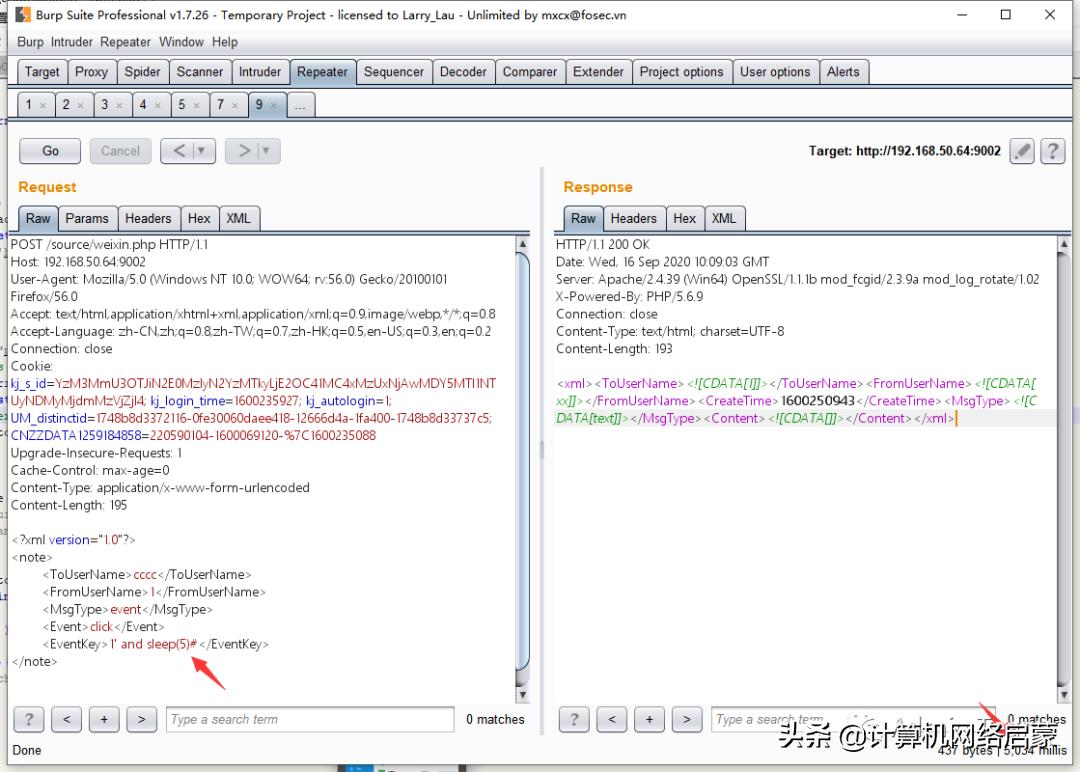Select Repeater request tab 2
Image resolution: width=1080 pixels, height=772 pixels.
pos(66,105)
